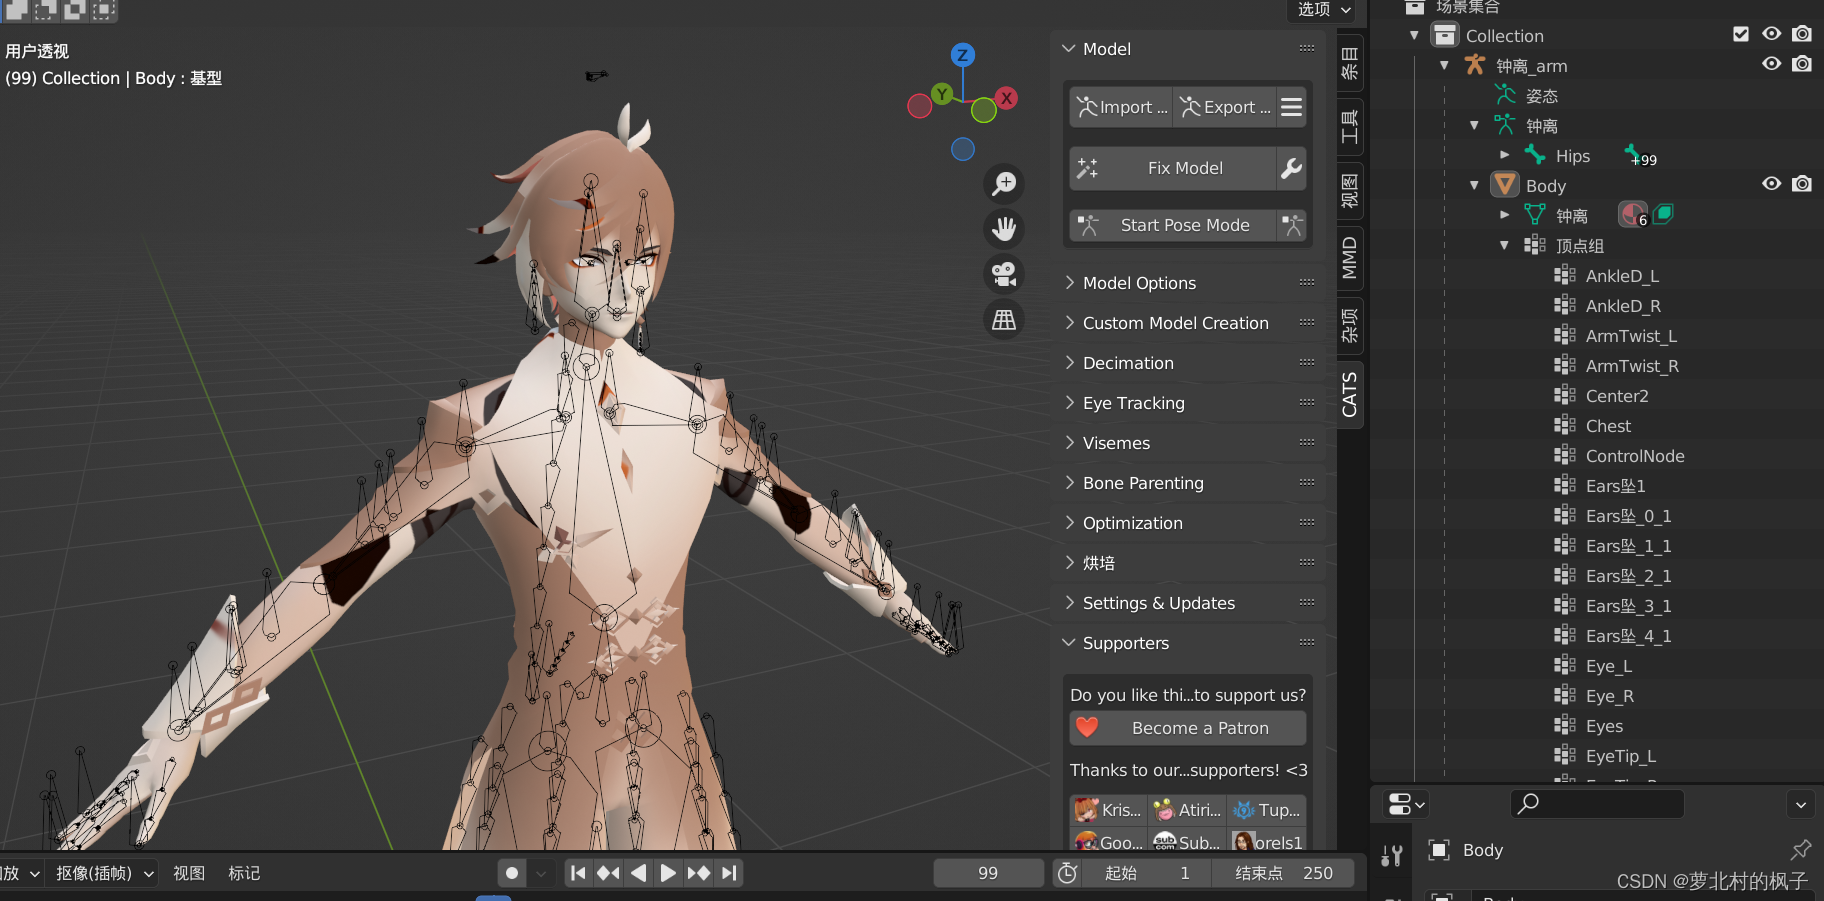The image size is (1824, 901).
Task: Click the mesh data 钟离 green triangle icon
Action: click(x=1535, y=215)
